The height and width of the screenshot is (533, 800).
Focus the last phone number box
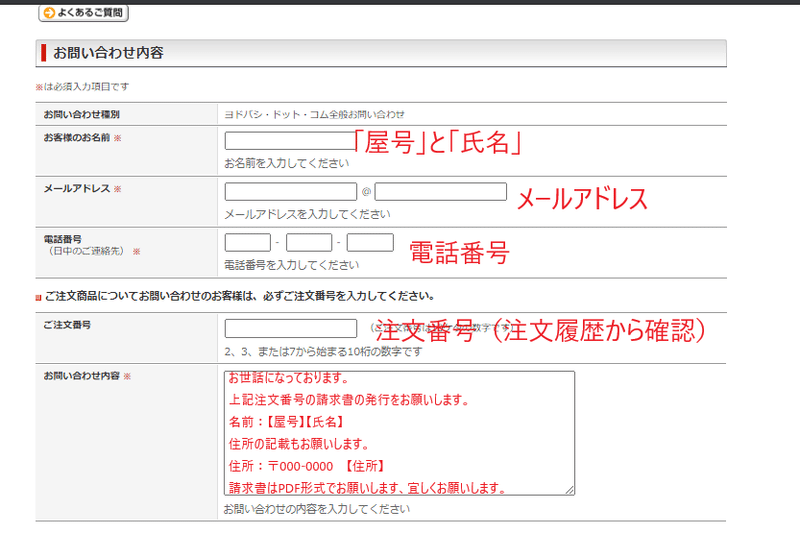pyautogui.click(x=370, y=242)
